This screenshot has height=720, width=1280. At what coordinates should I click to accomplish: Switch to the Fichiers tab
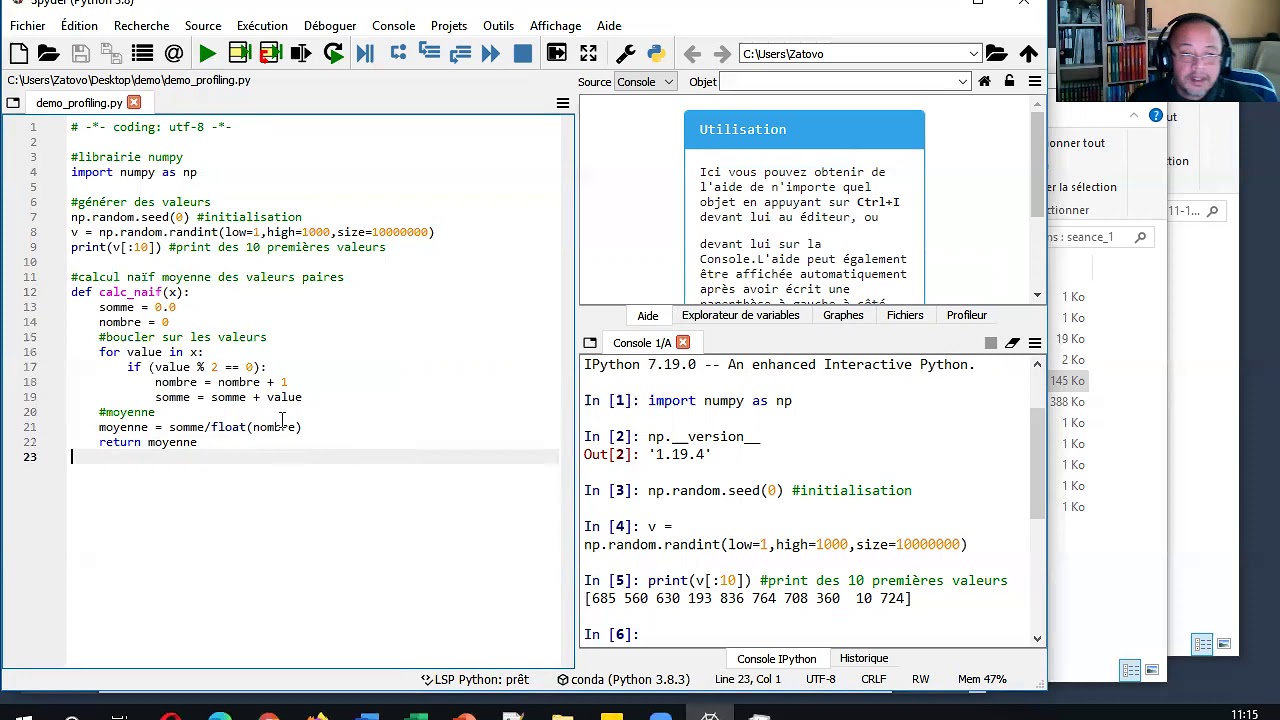pos(905,315)
